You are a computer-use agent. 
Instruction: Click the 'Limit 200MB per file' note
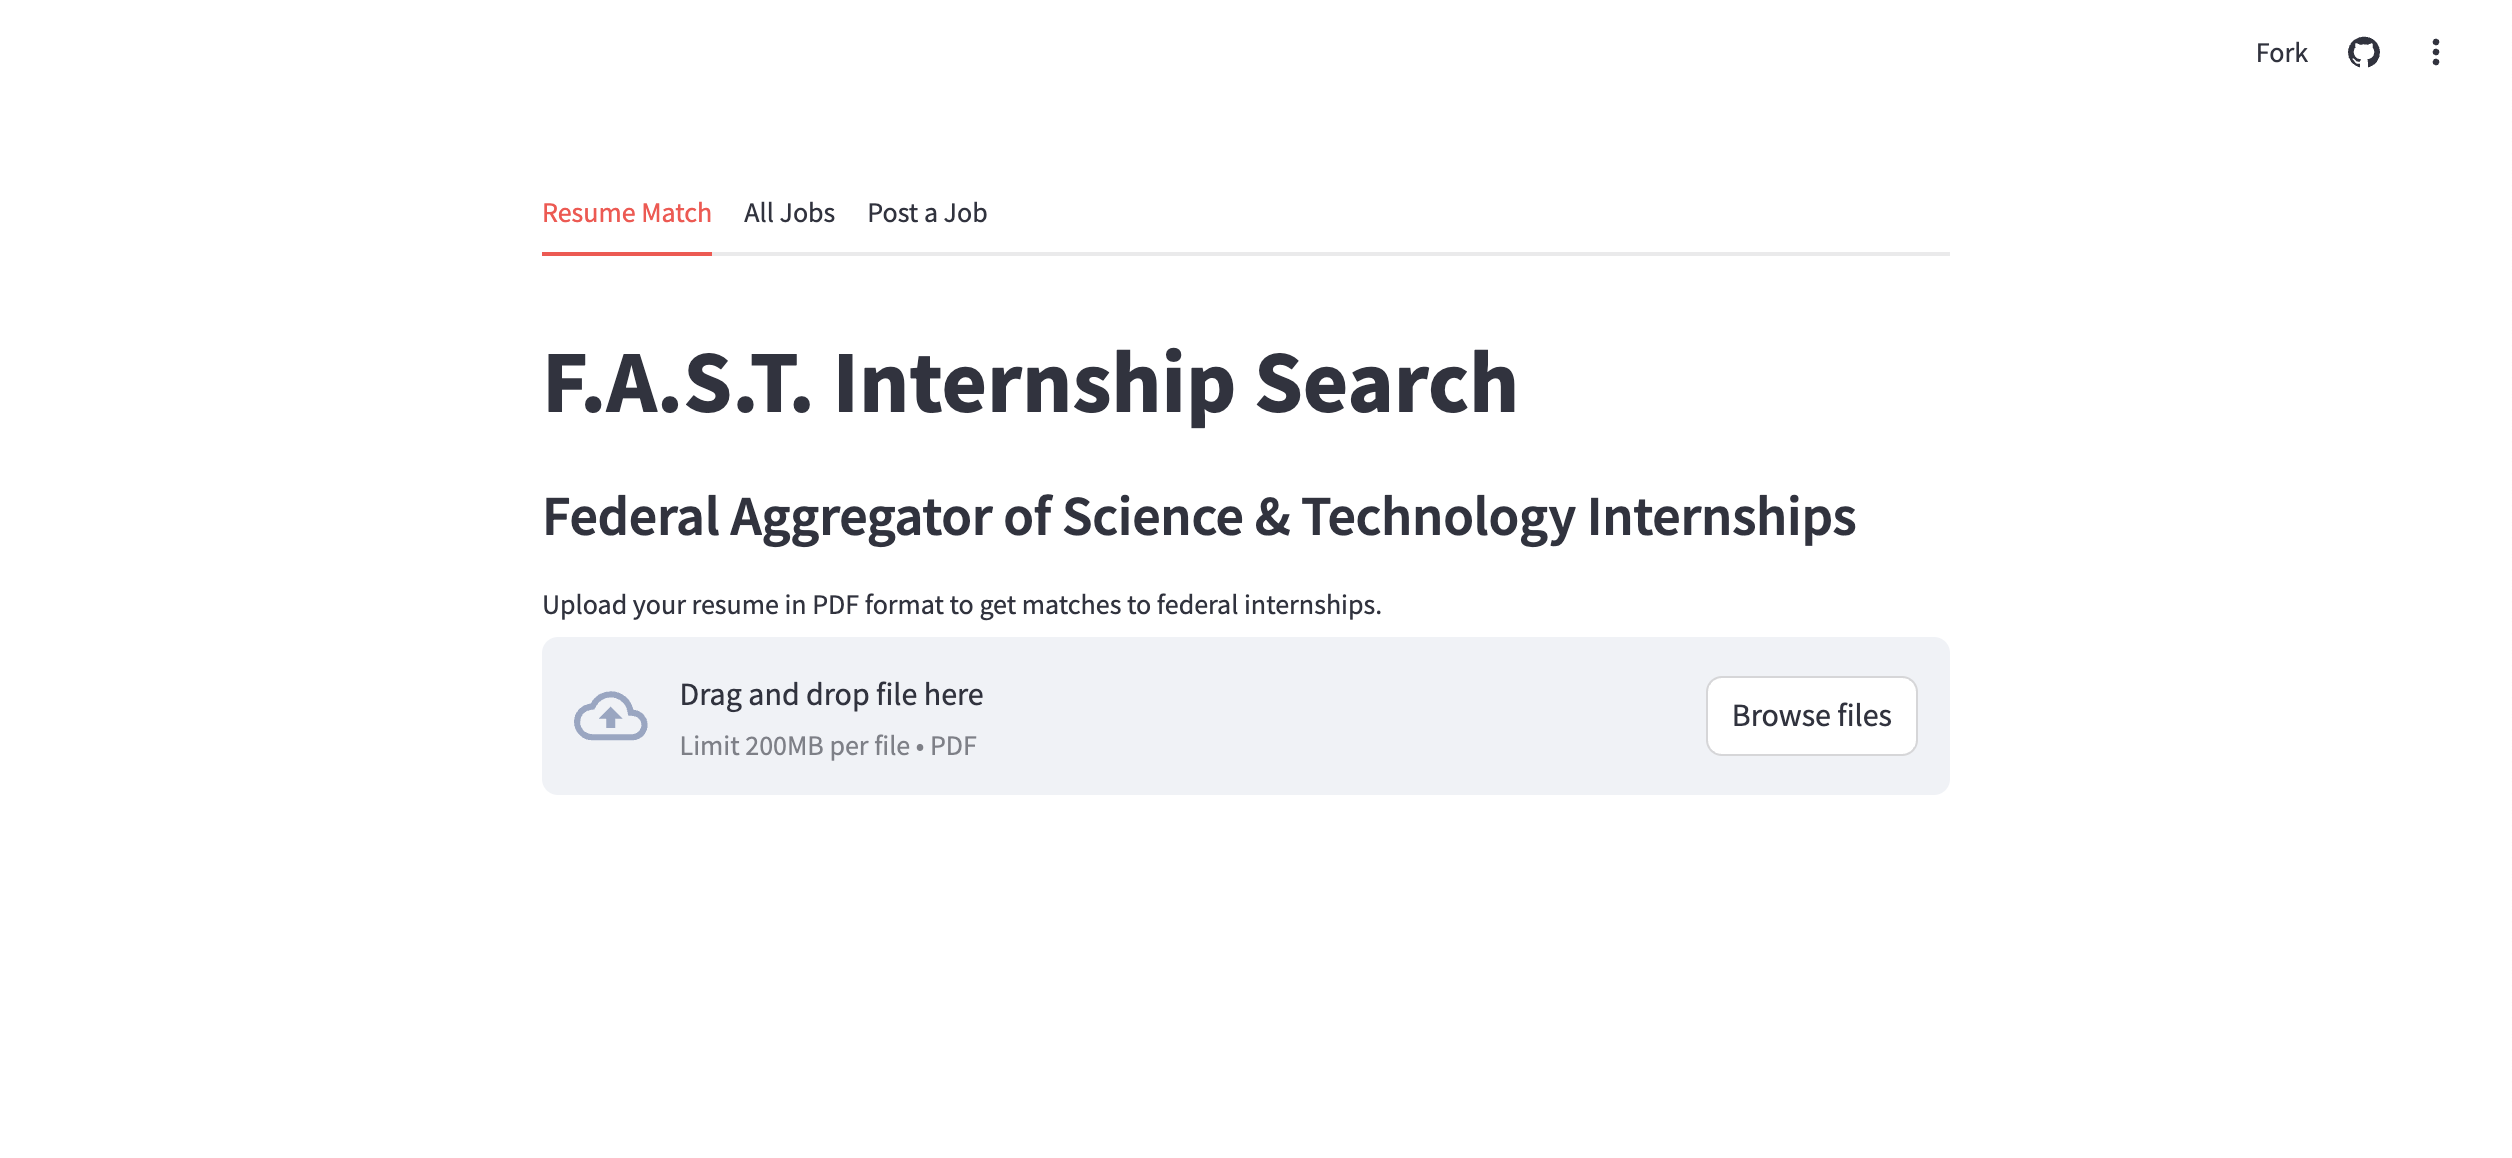pos(794,746)
